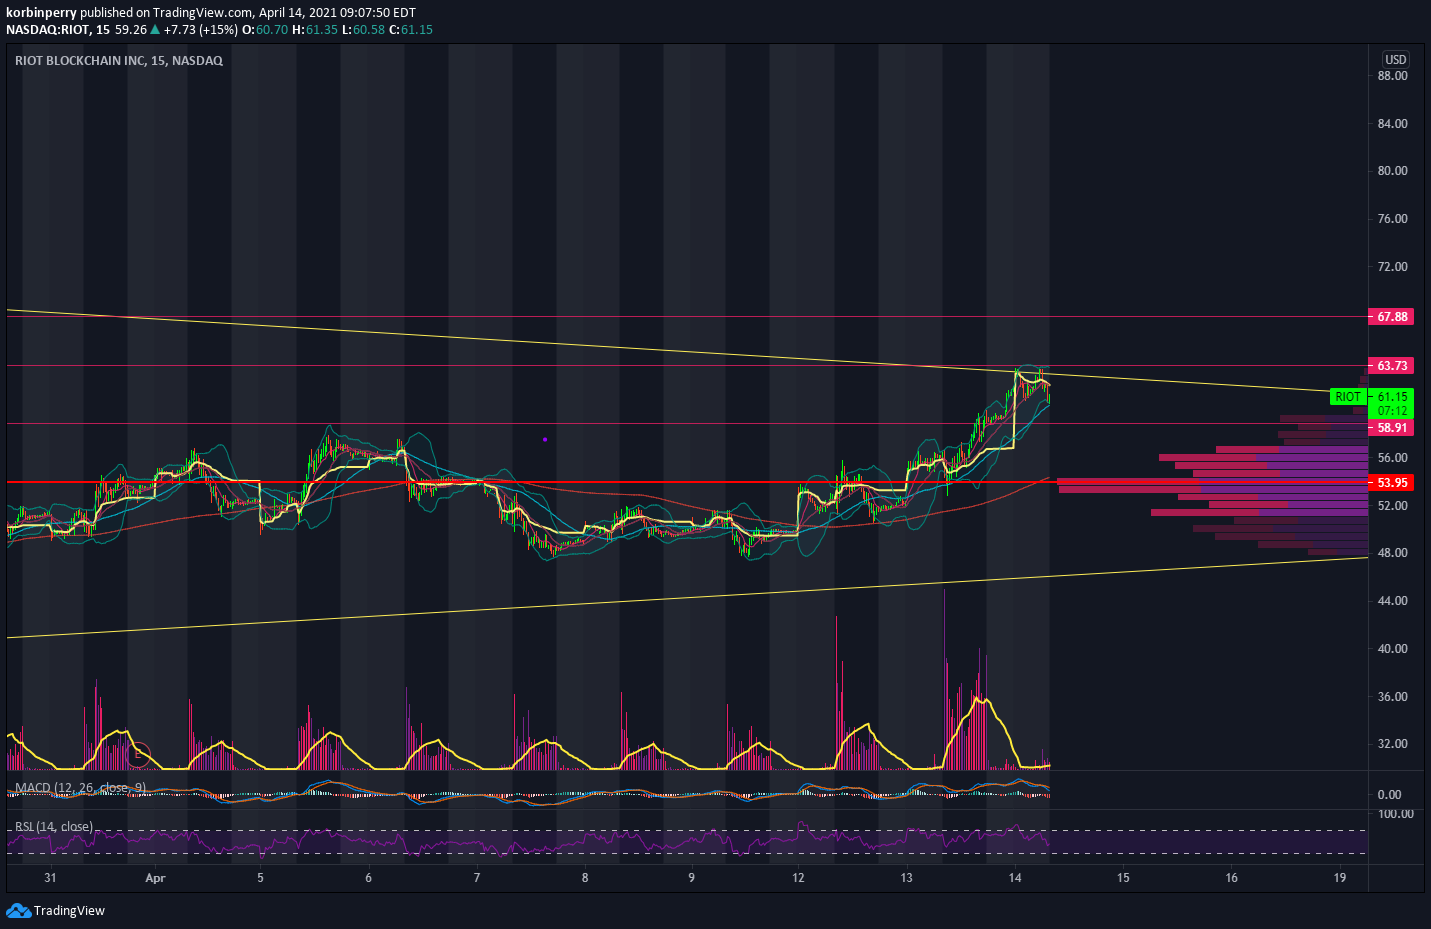This screenshot has height=929, width=1431.
Task: Click date 16 on the time axis
Action: [1231, 878]
